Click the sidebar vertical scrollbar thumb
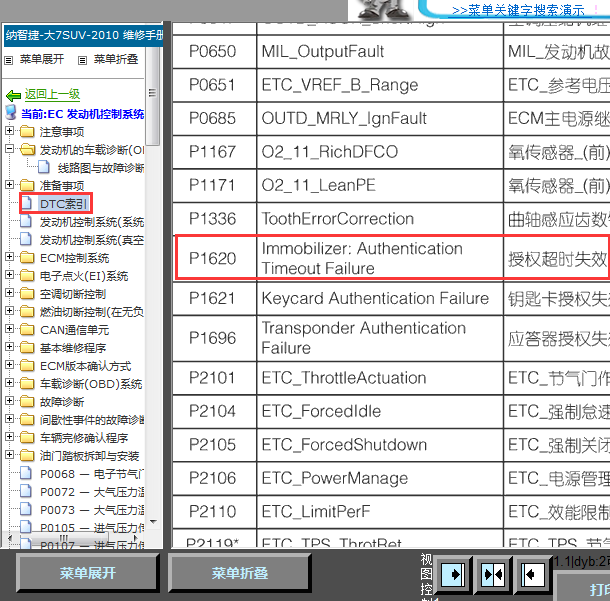This screenshot has width=610, height=601. 152,96
